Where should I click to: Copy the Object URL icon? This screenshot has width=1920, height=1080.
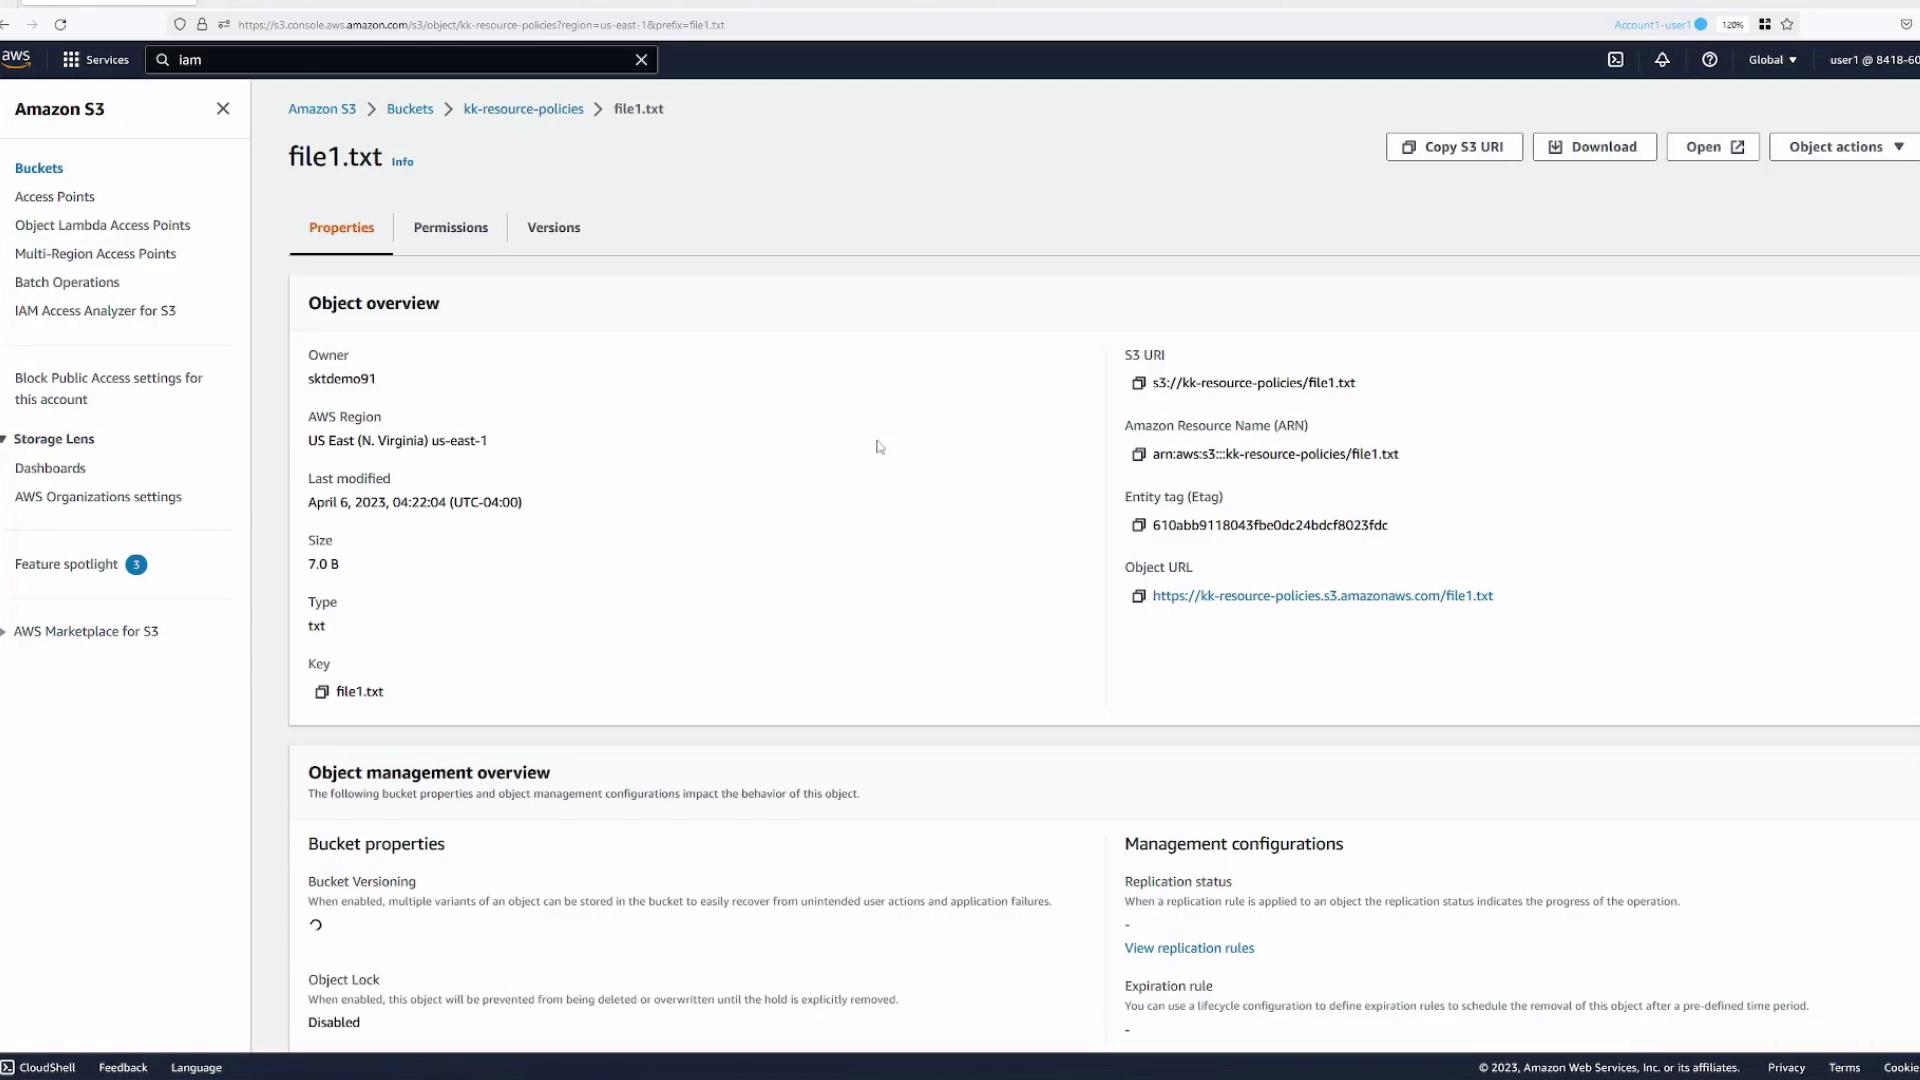point(1138,596)
